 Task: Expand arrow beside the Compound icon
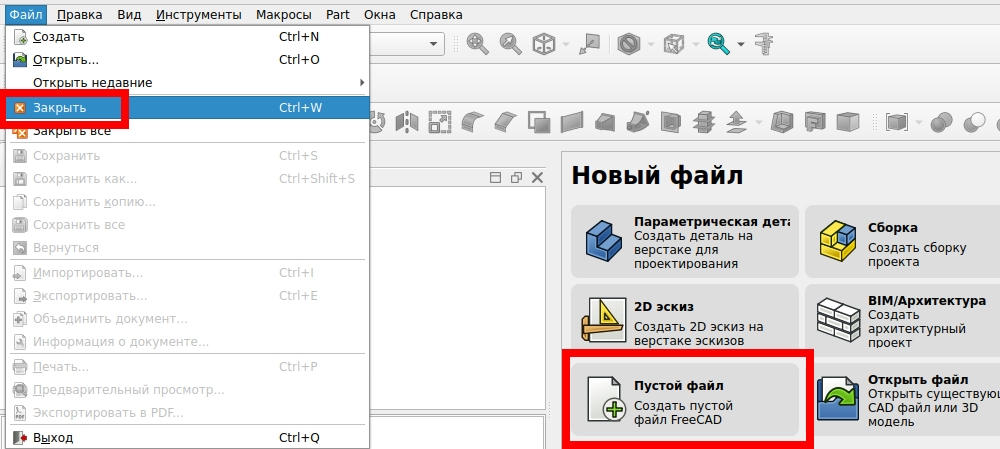(919, 121)
